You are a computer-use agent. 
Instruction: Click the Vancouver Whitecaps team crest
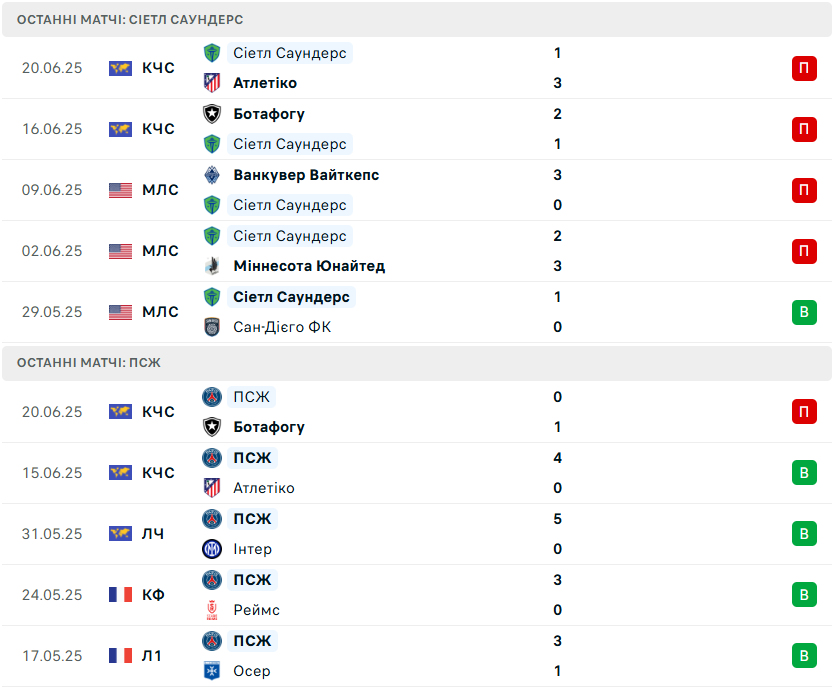pyautogui.click(x=212, y=175)
